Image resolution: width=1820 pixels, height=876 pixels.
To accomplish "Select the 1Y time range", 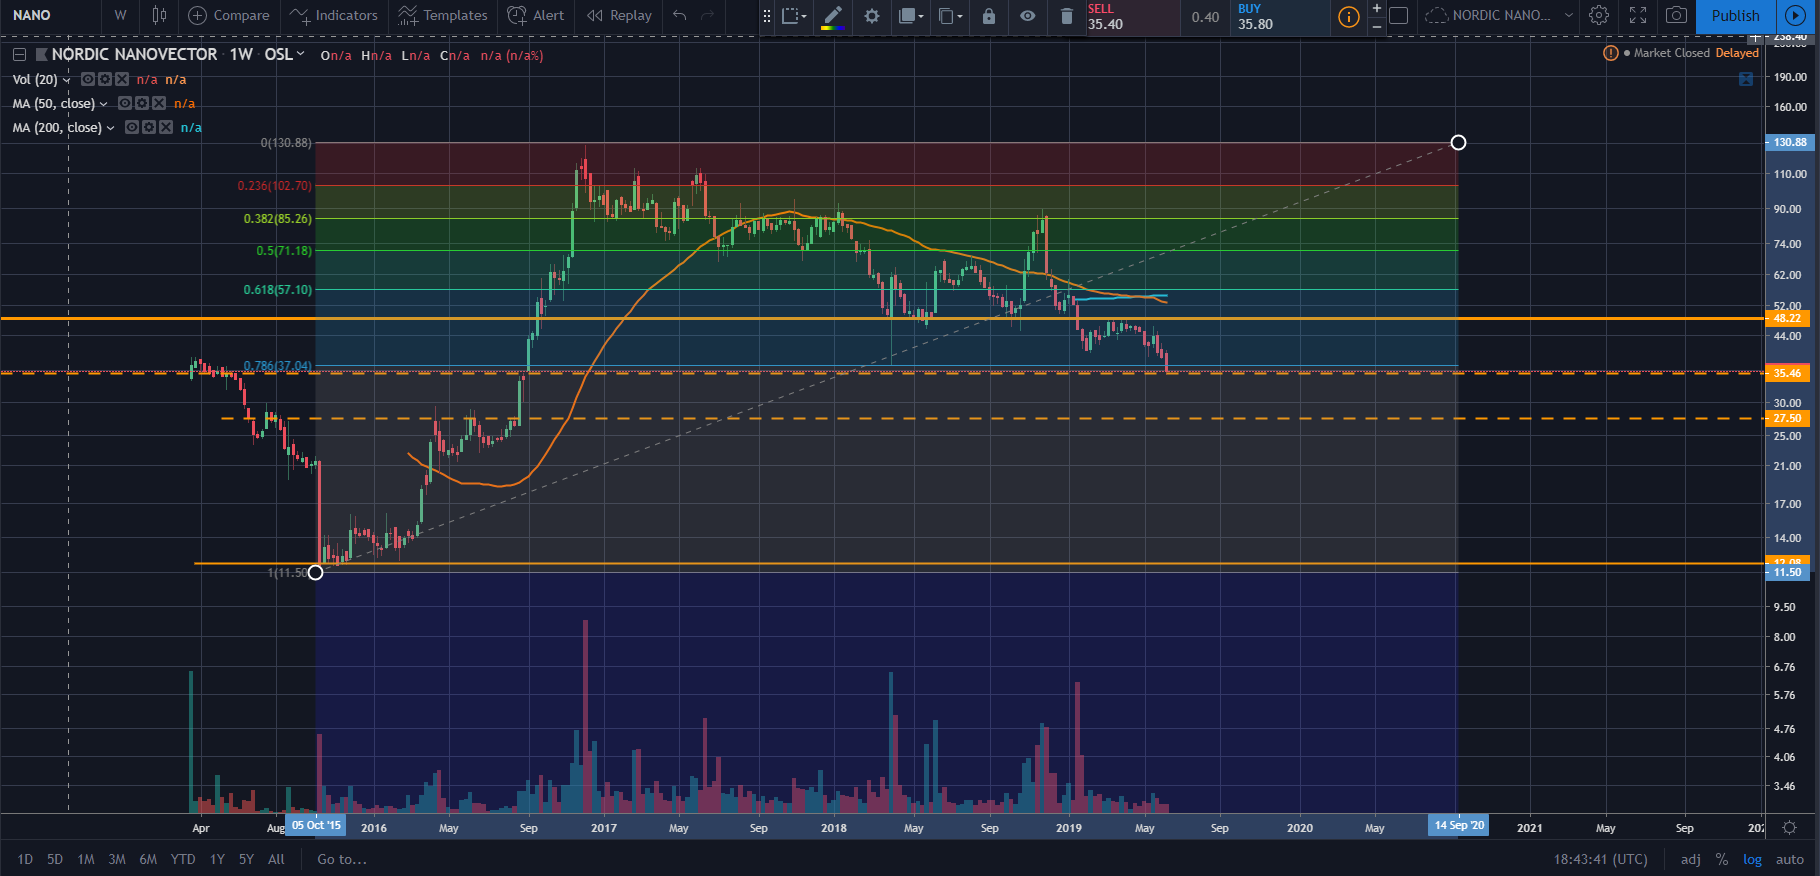I will (x=217, y=859).
